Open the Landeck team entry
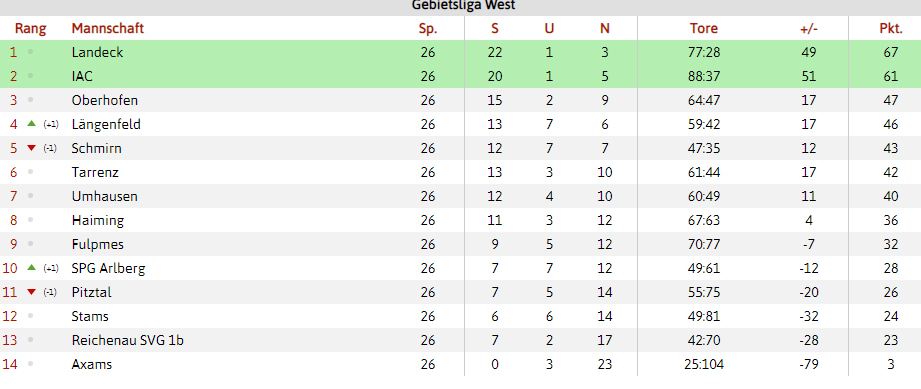This screenshot has height=389, width=921. 98,52
